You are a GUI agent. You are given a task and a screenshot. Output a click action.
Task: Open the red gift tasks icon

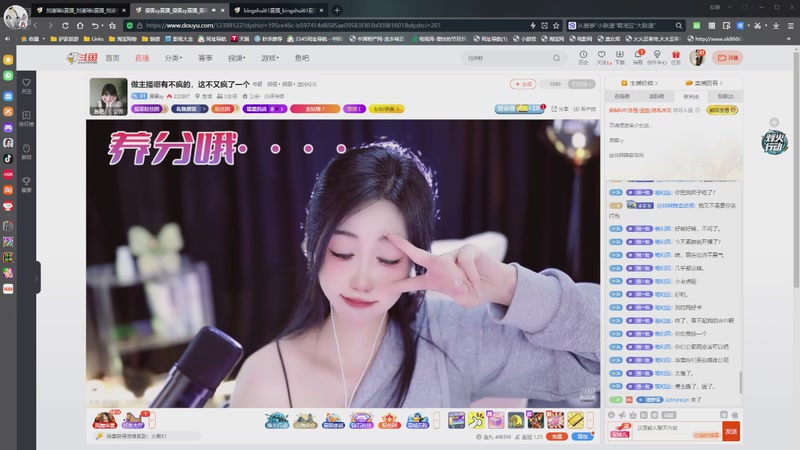[x=676, y=57]
